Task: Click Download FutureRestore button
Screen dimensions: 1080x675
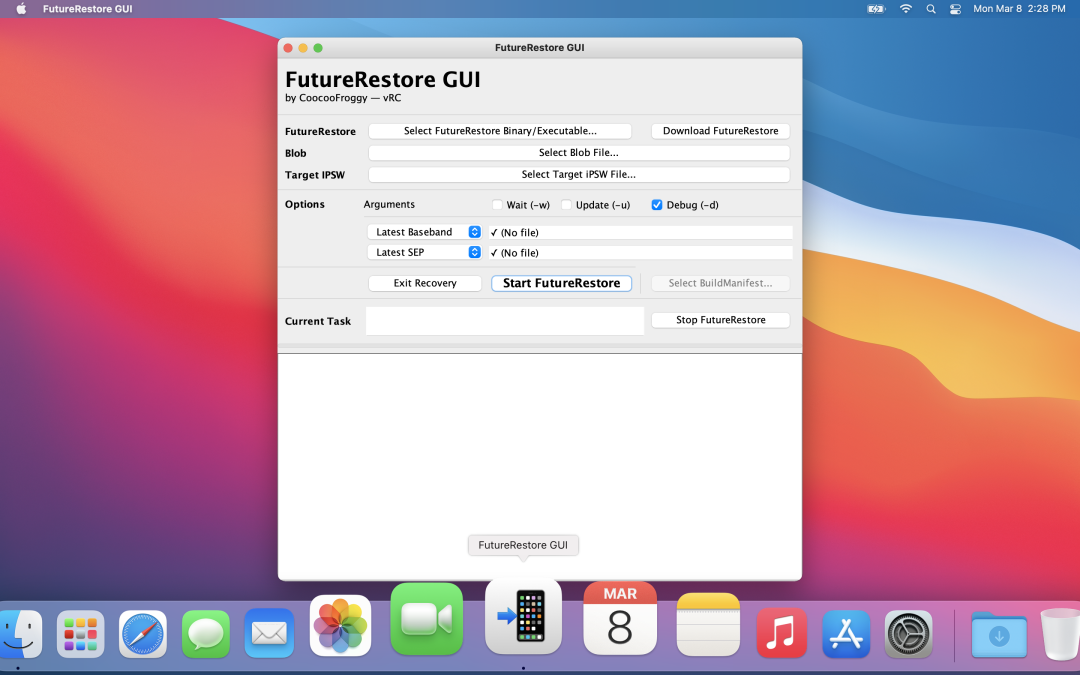Action: pyautogui.click(x=720, y=131)
